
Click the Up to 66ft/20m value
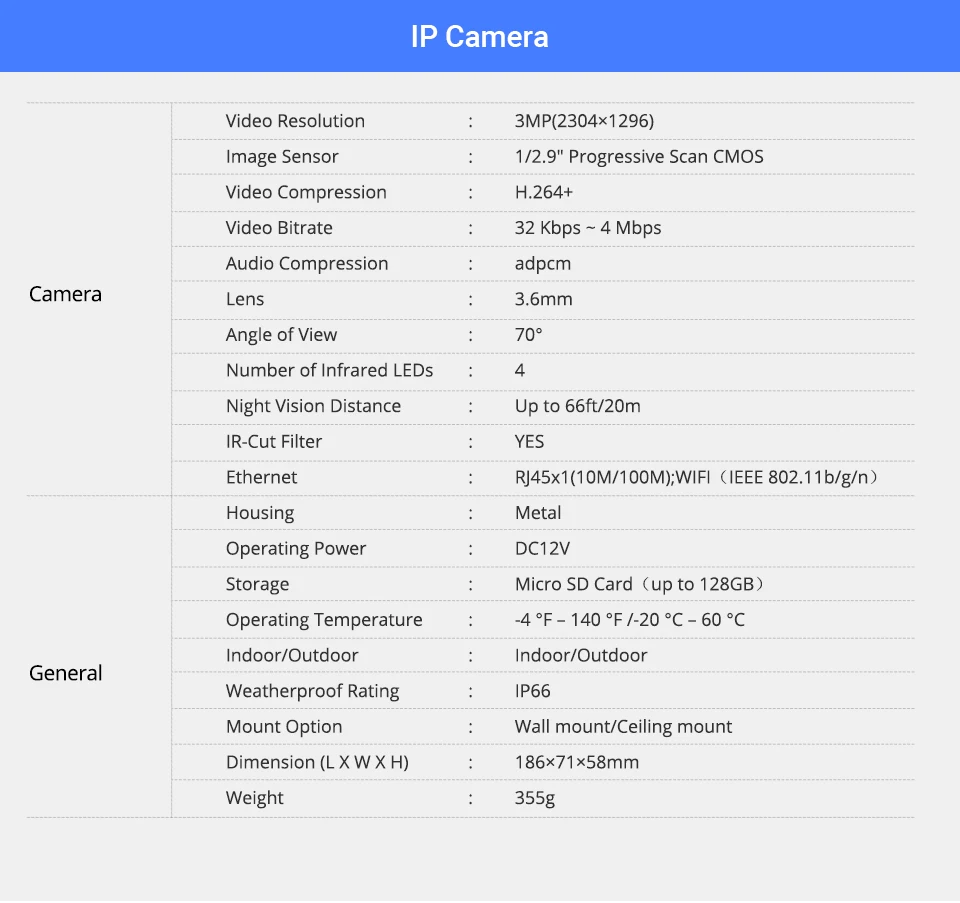click(x=577, y=406)
